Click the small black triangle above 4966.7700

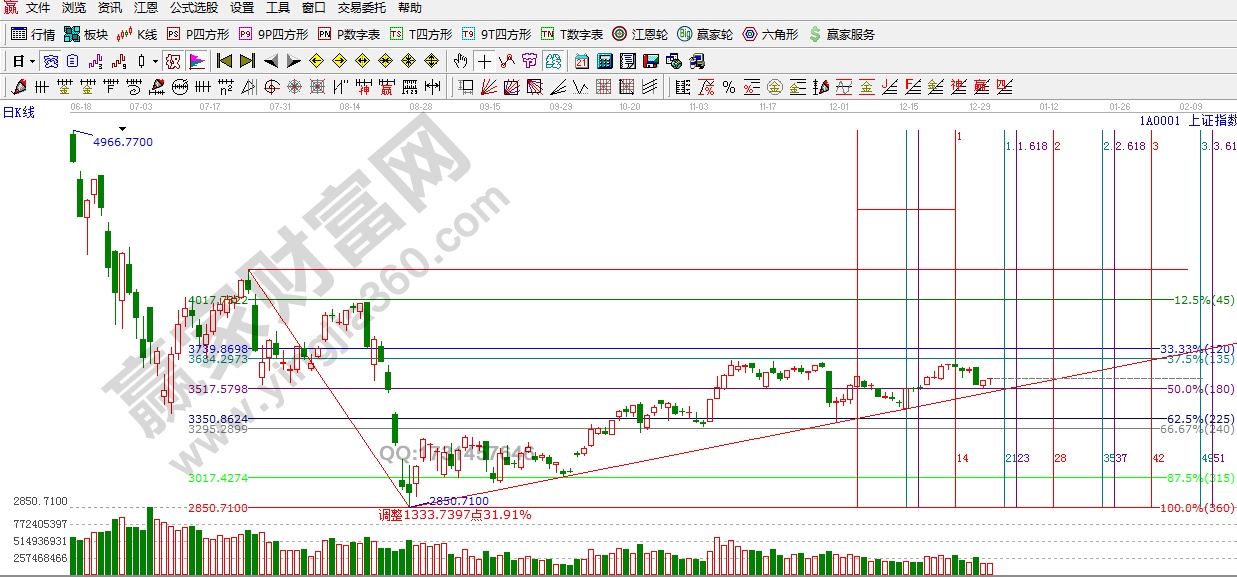122,129
